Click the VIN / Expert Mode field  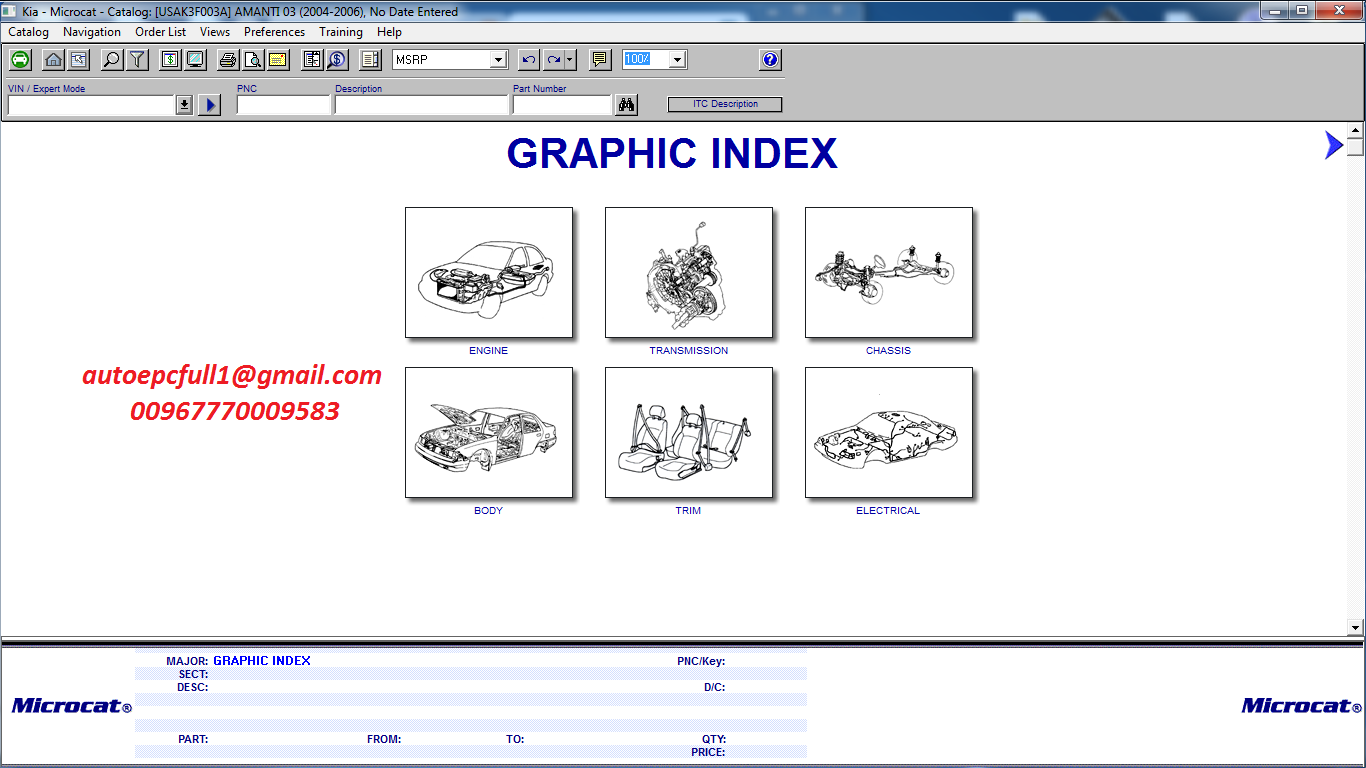(92, 105)
